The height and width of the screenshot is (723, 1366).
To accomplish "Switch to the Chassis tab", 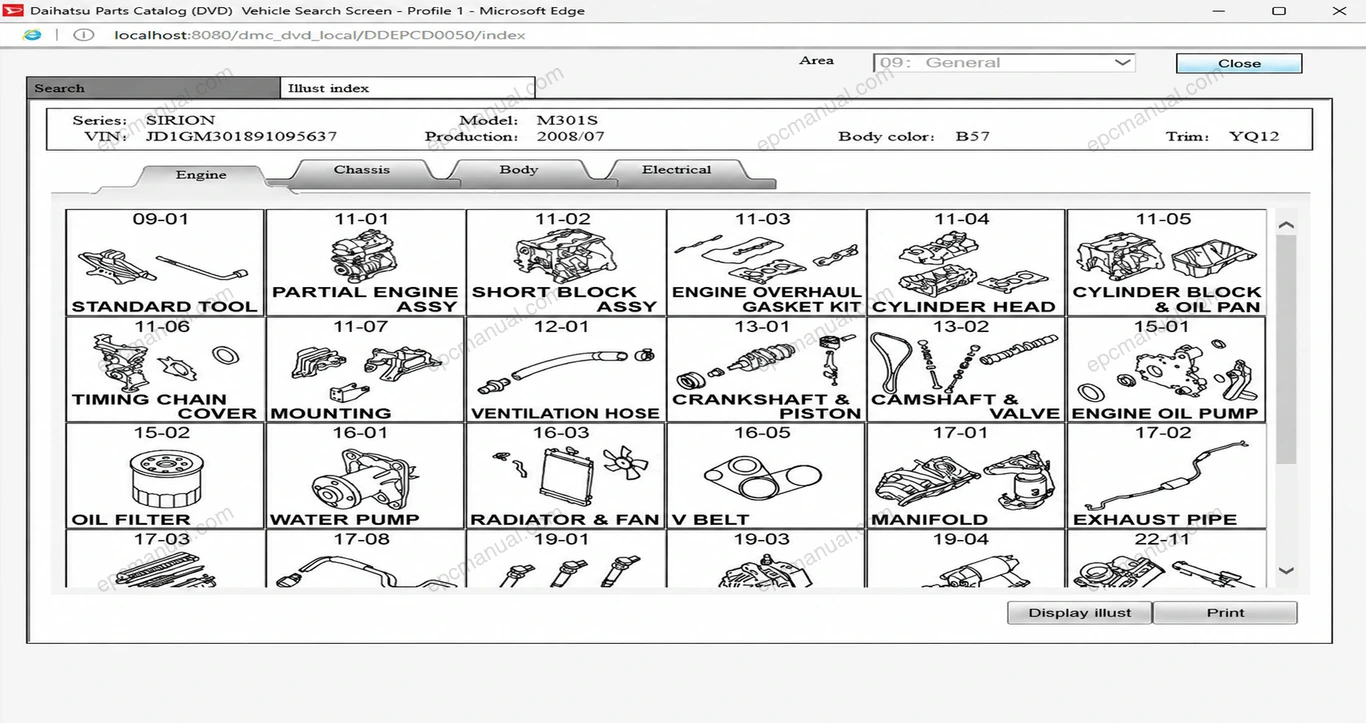I will [362, 170].
